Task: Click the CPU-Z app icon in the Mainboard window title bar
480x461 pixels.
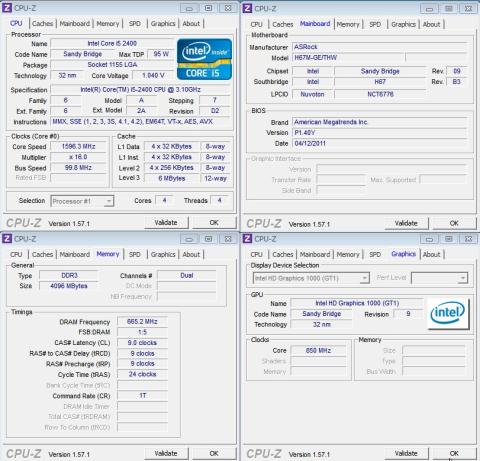Action: [247, 8]
